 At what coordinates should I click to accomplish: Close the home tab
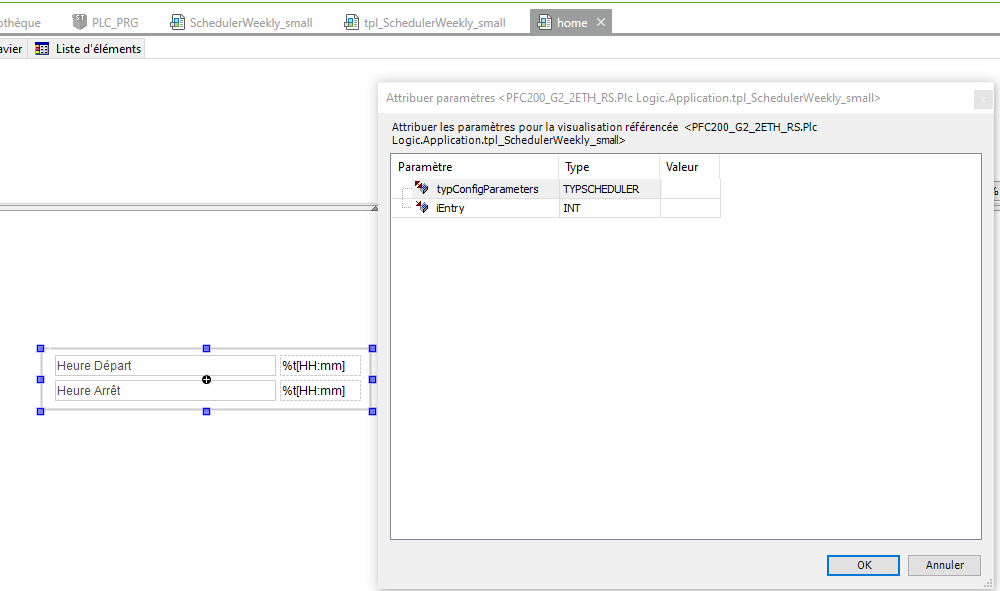click(600, 22)
